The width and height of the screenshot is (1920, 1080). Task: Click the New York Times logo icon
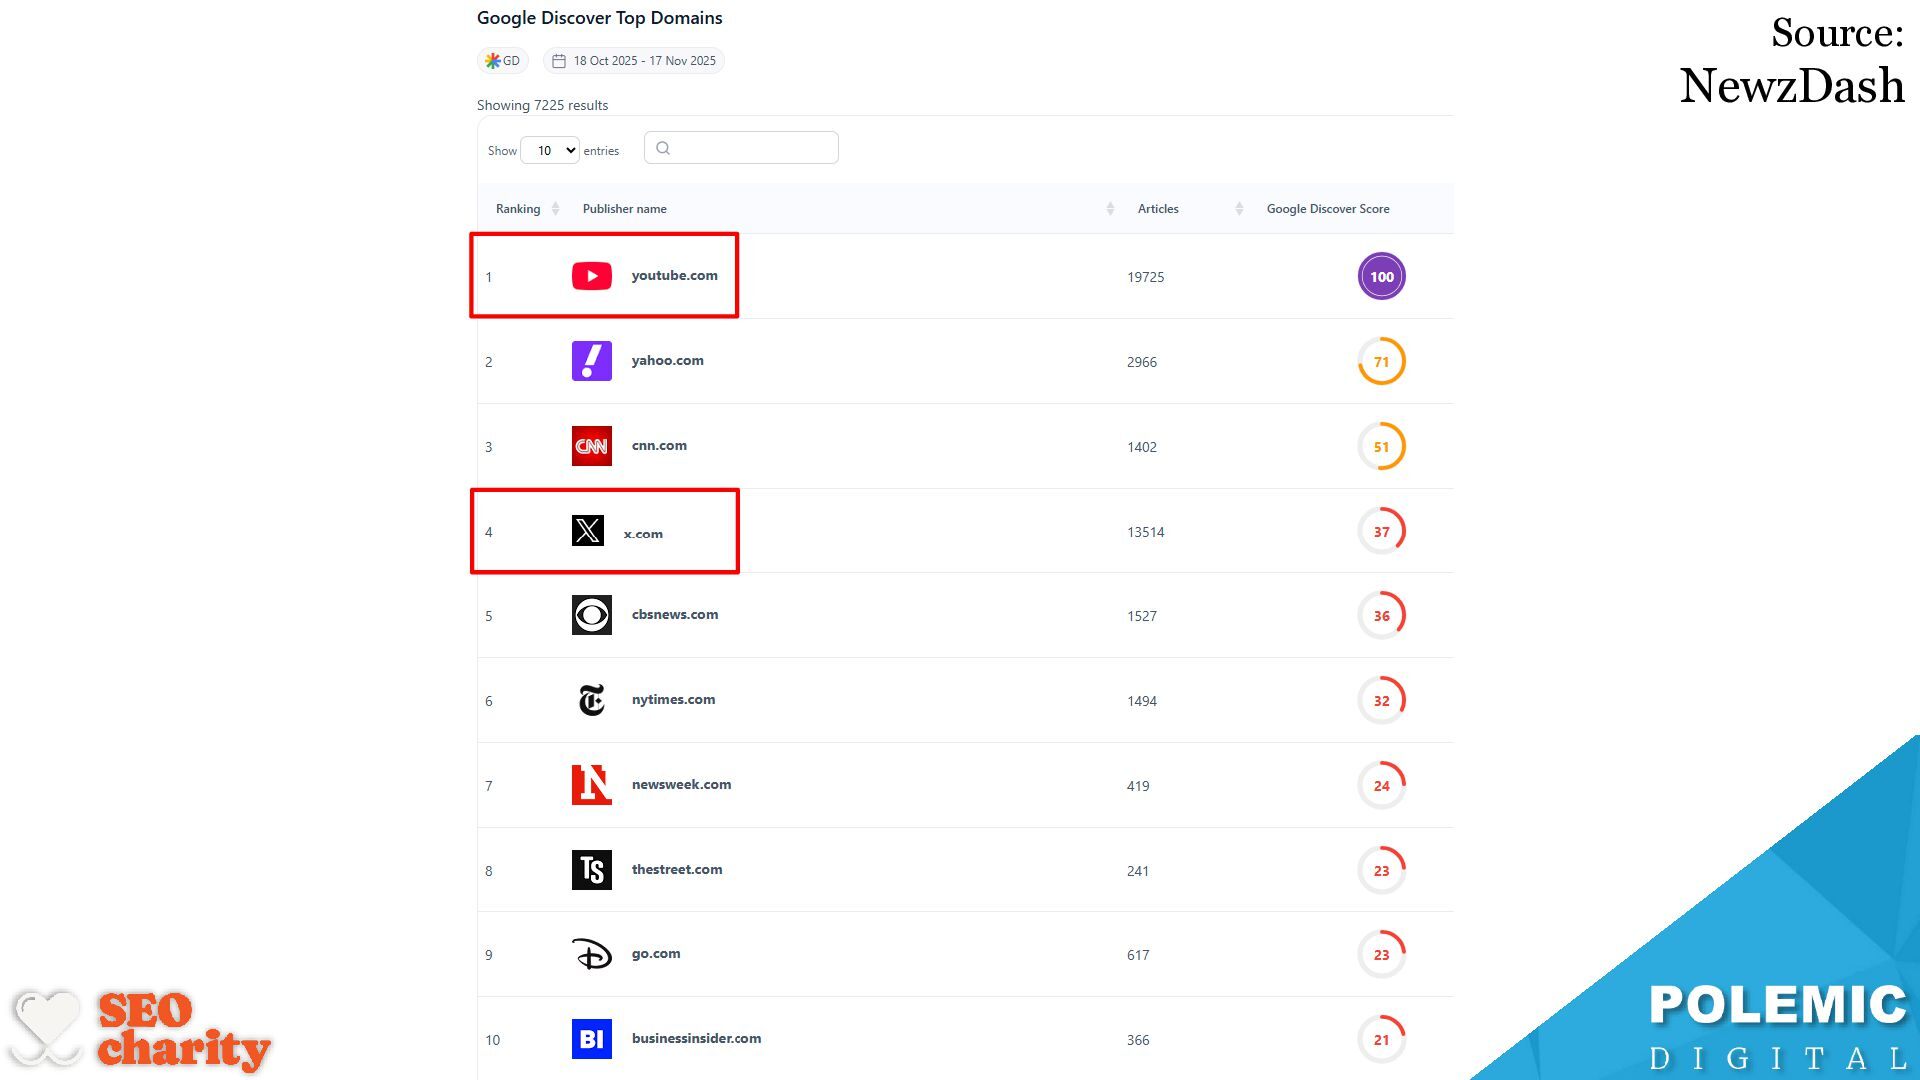591,700
